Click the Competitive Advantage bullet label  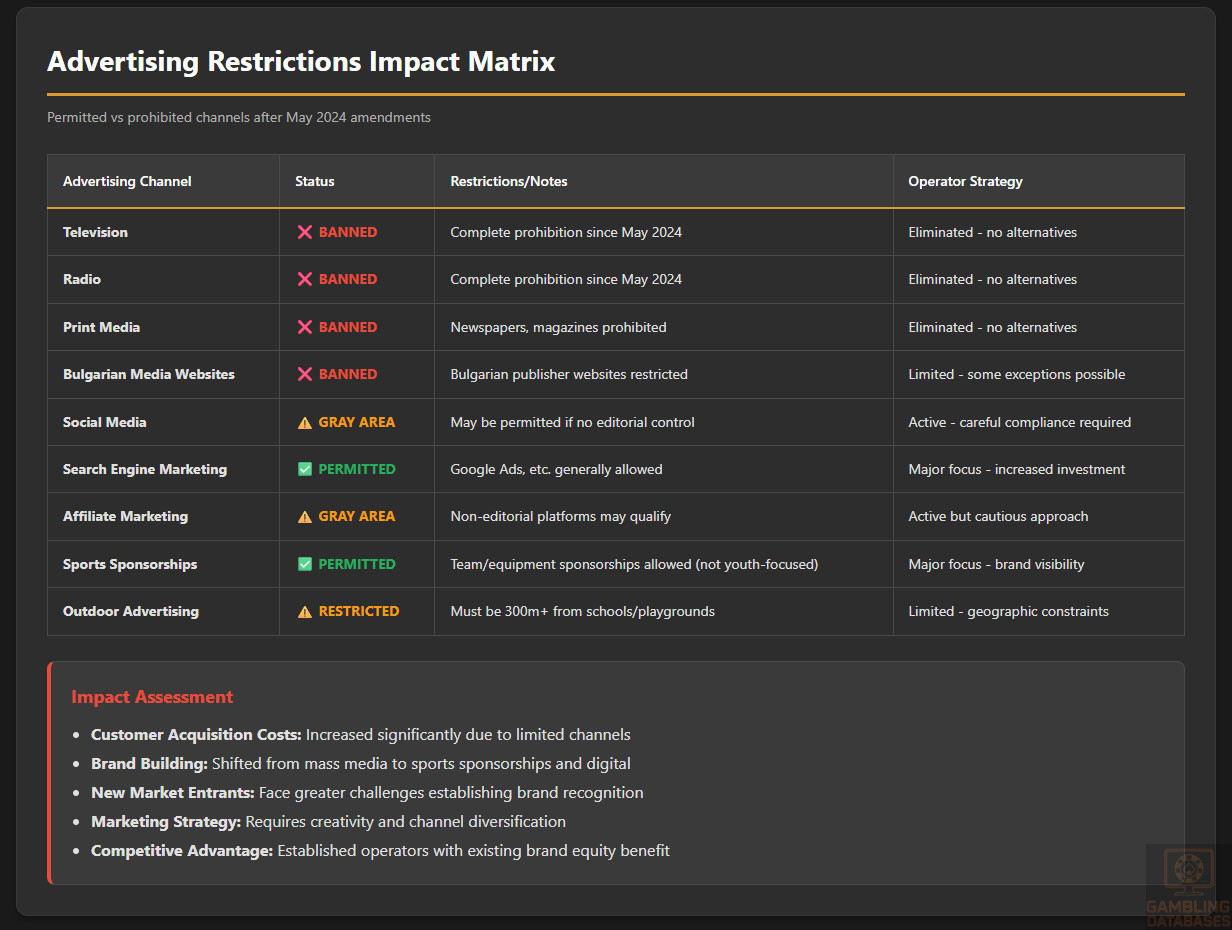(x=182, y=850)
